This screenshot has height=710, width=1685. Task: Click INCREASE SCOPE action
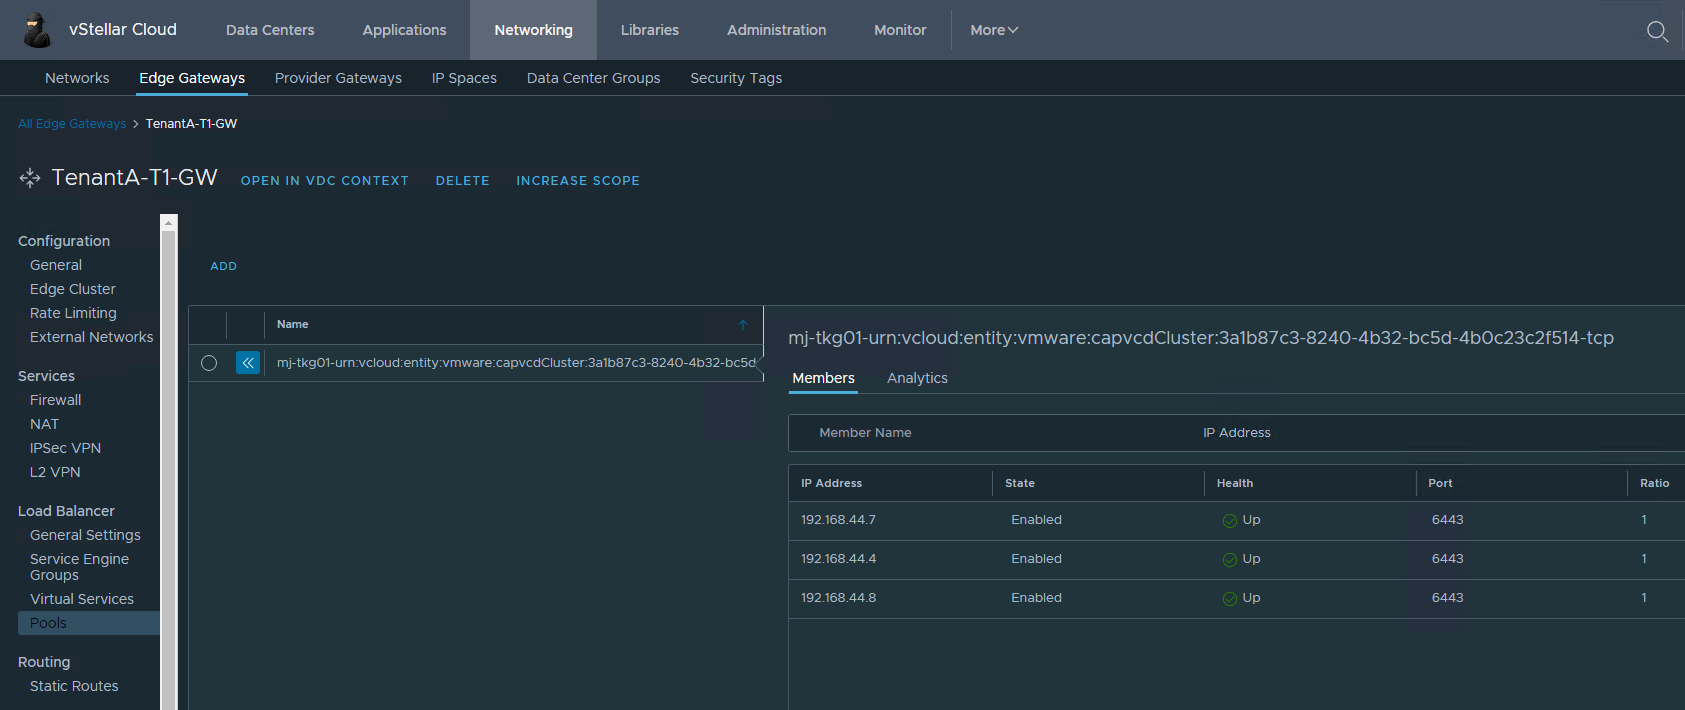pyautogui.click(x=577, y=181)
